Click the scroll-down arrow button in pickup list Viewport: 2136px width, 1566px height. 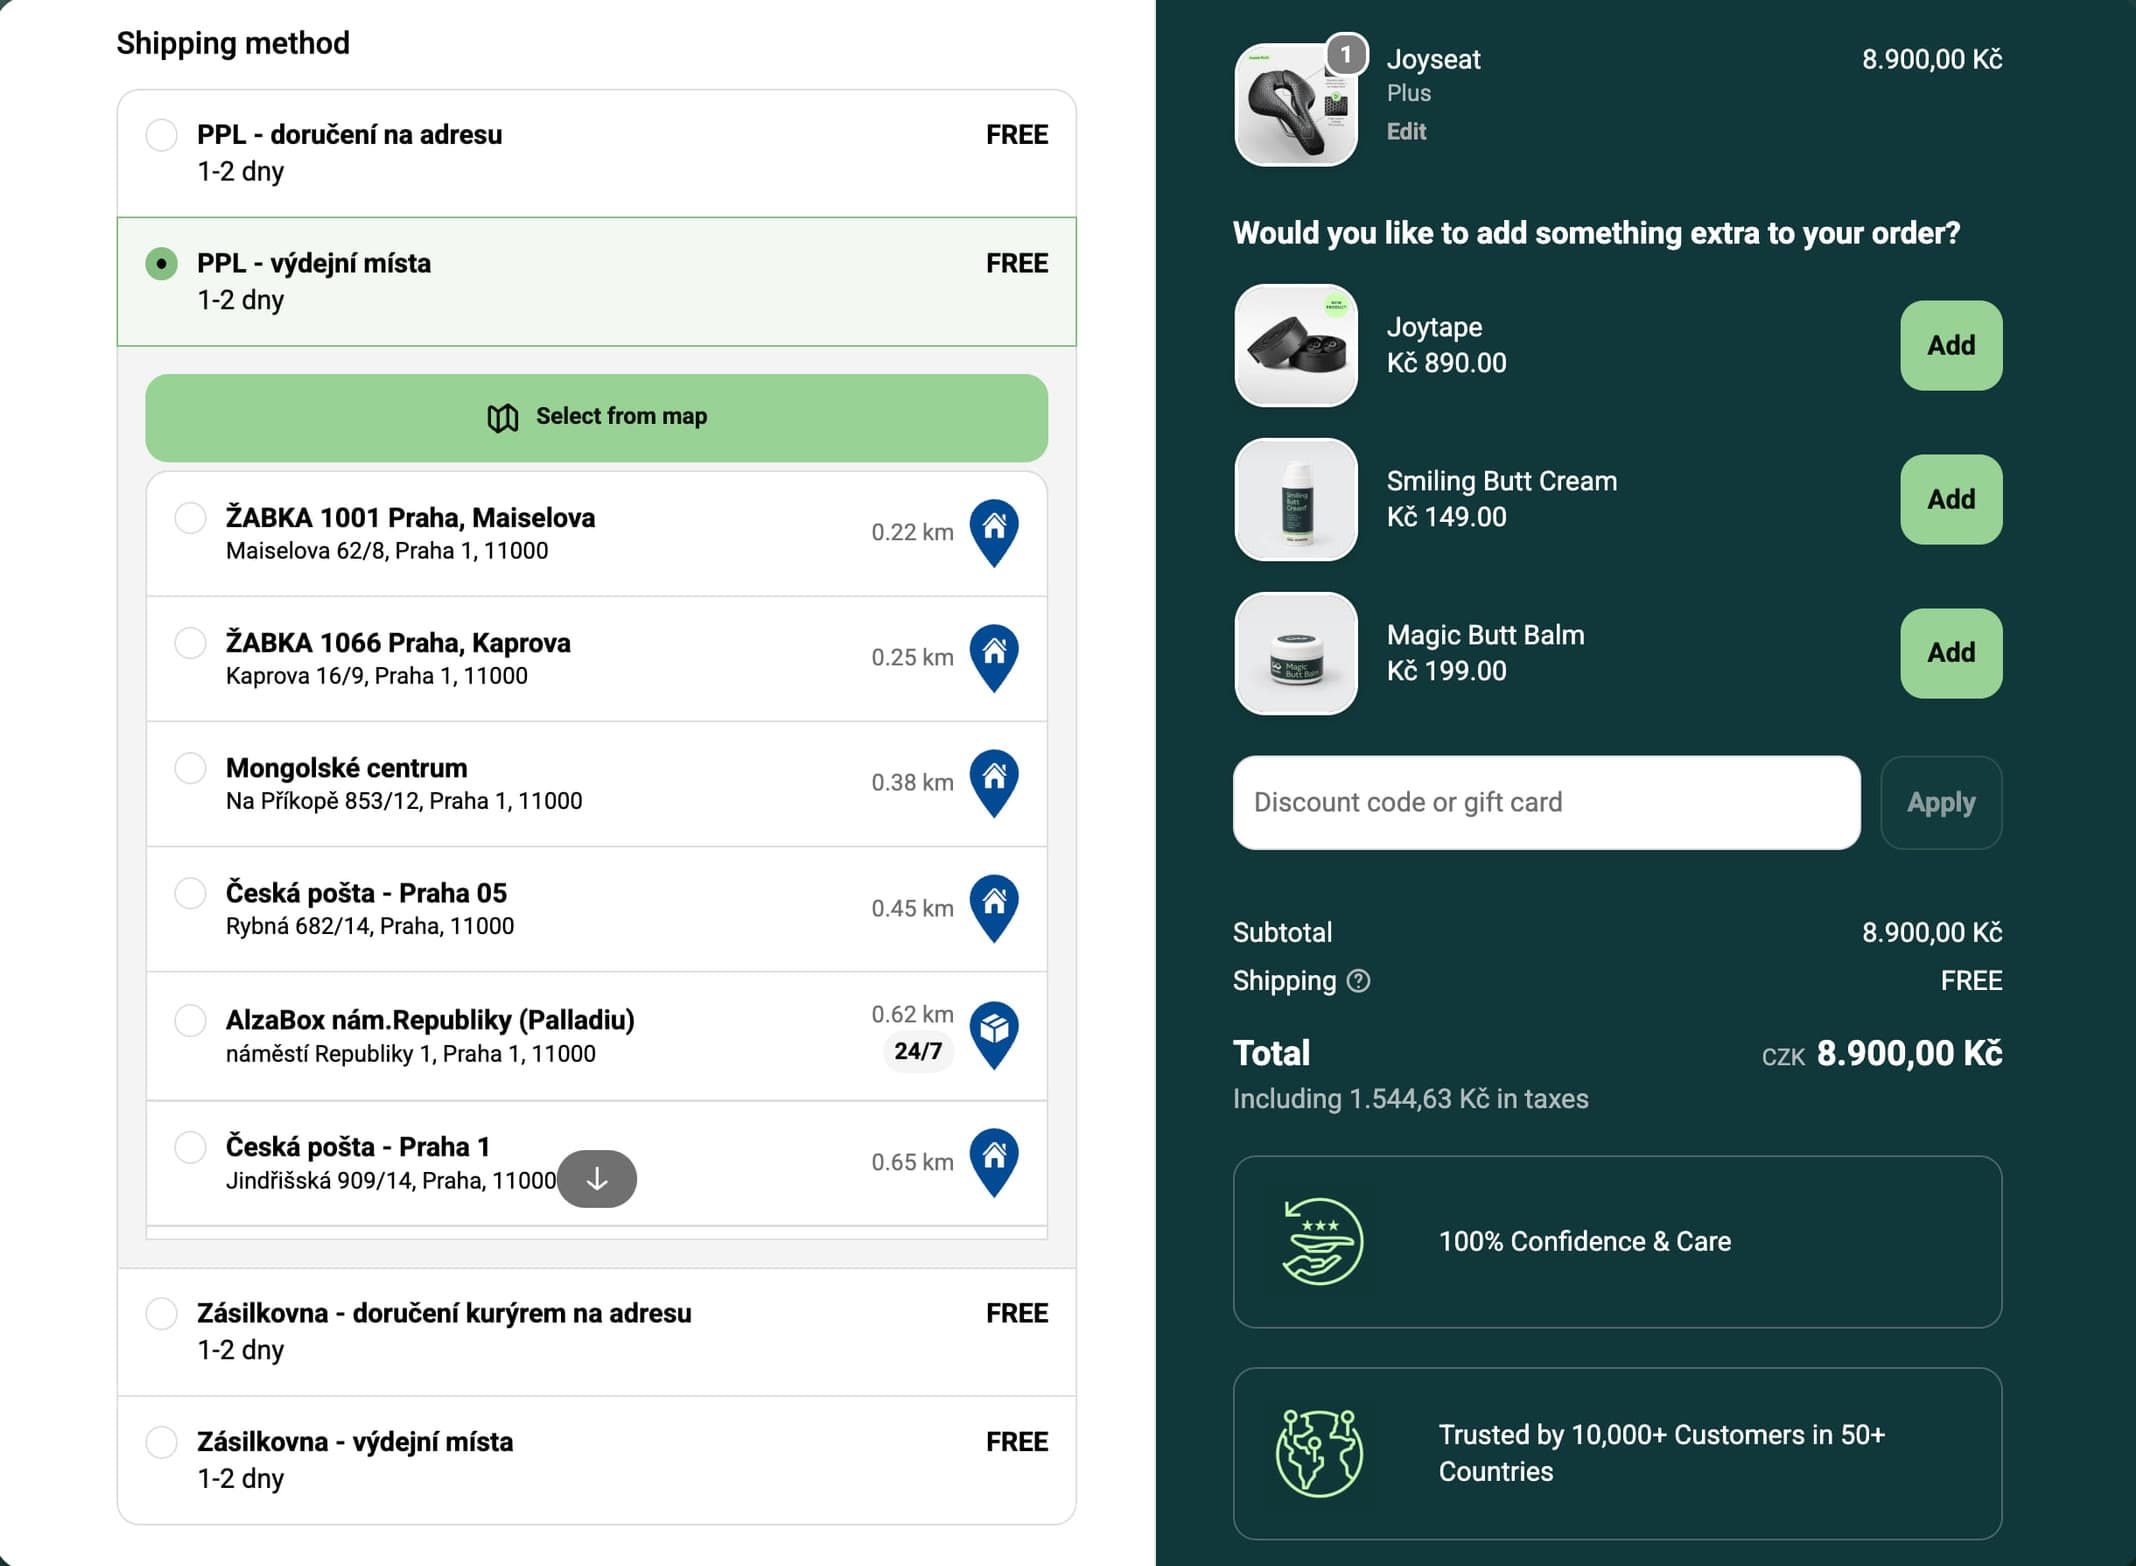click(597, 1179)
